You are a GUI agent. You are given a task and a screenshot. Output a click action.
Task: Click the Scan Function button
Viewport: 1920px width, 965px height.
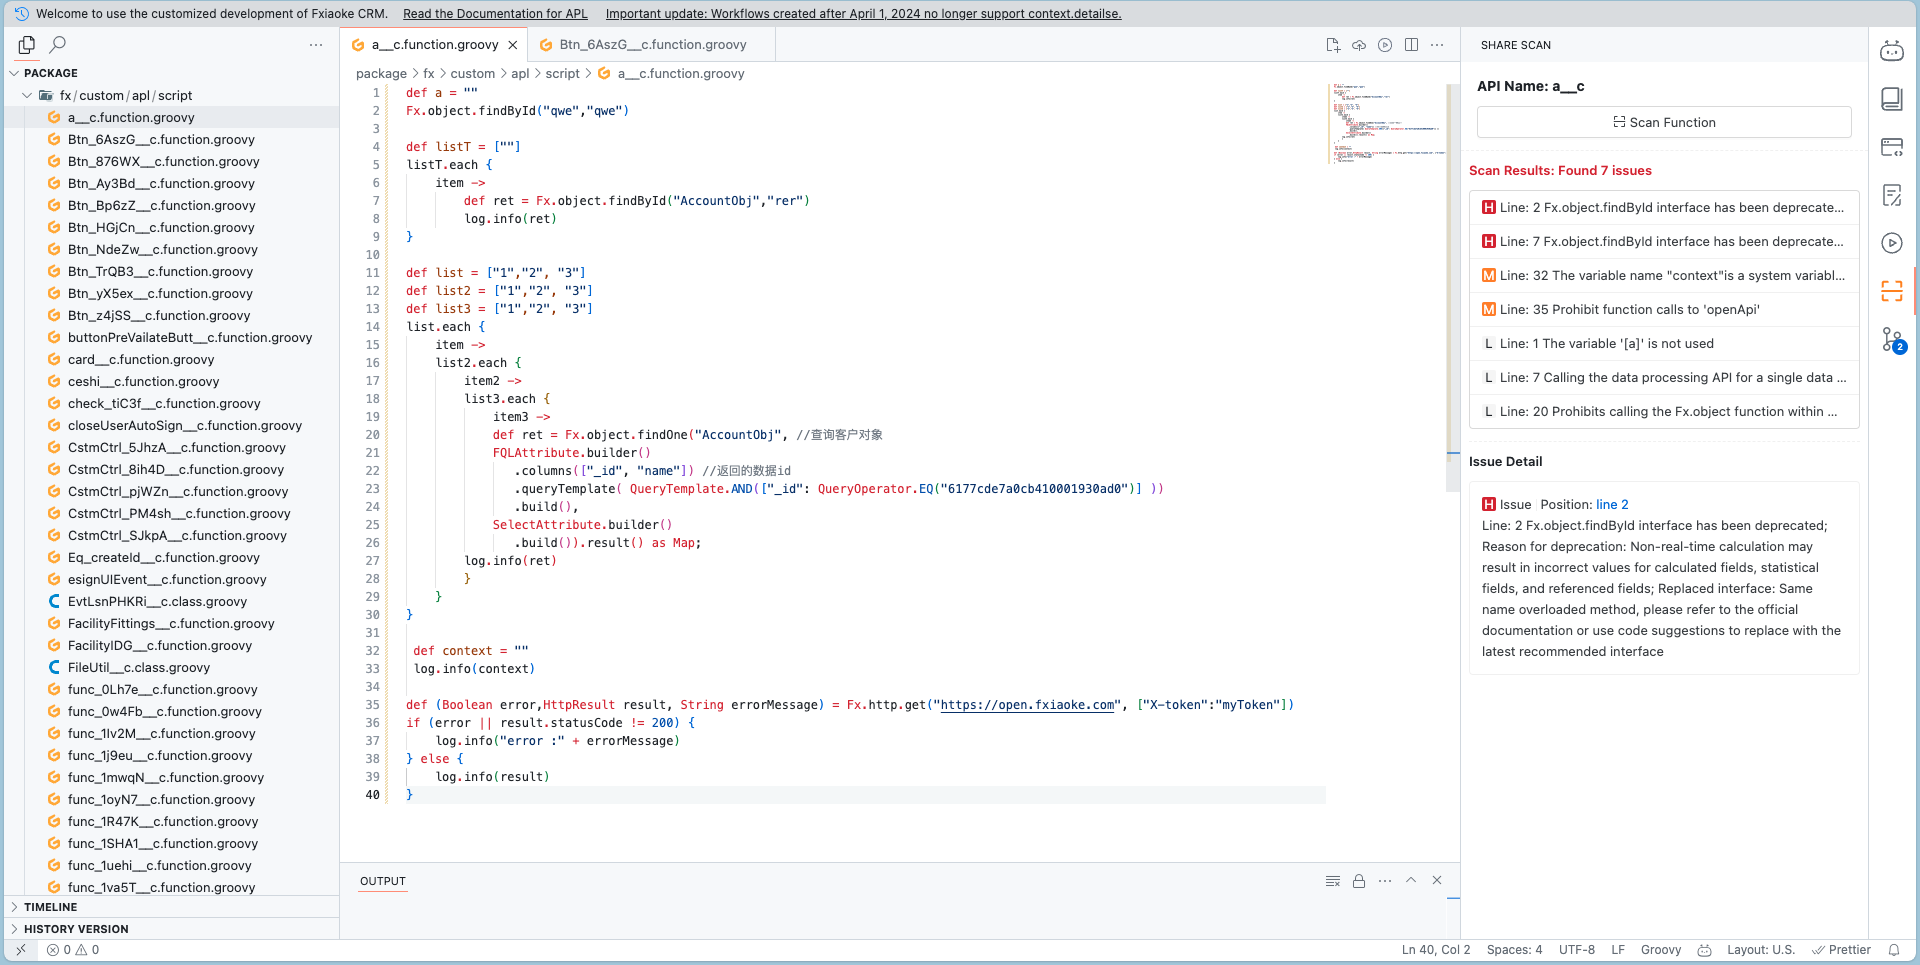click(1664, 122)
